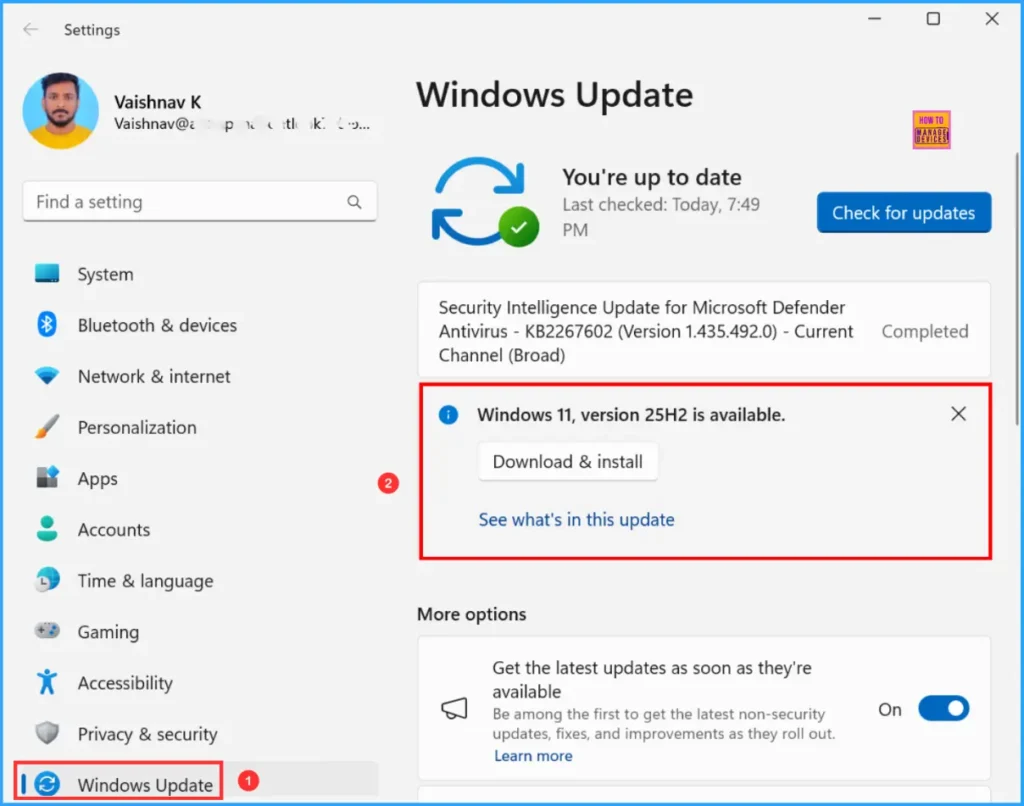
Task: Toggle off Get the latest updates switch
Action: (x=943, y=709)
